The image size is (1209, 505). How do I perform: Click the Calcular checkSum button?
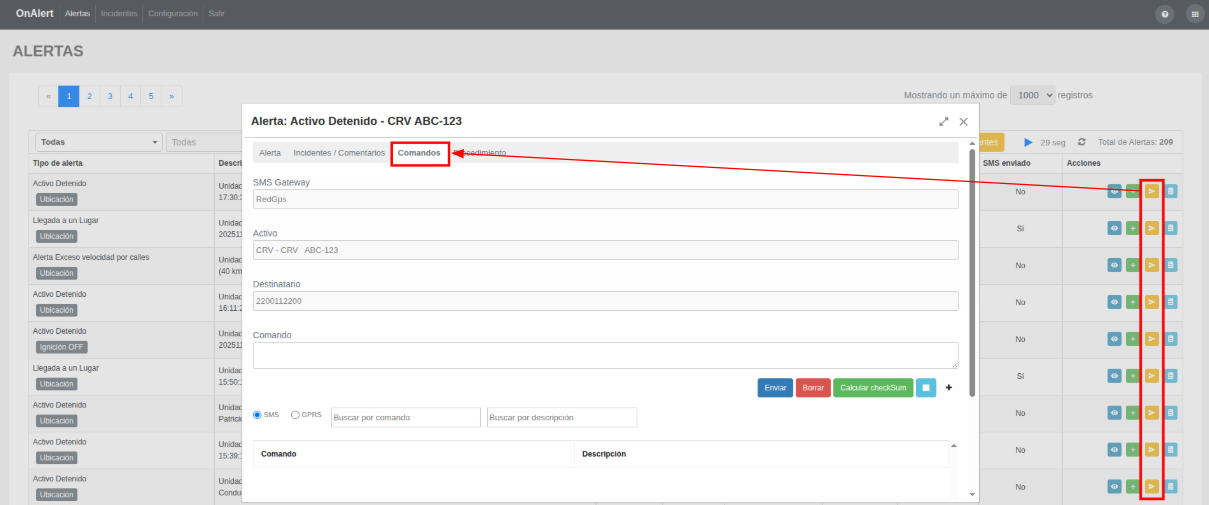pos(873,388)
